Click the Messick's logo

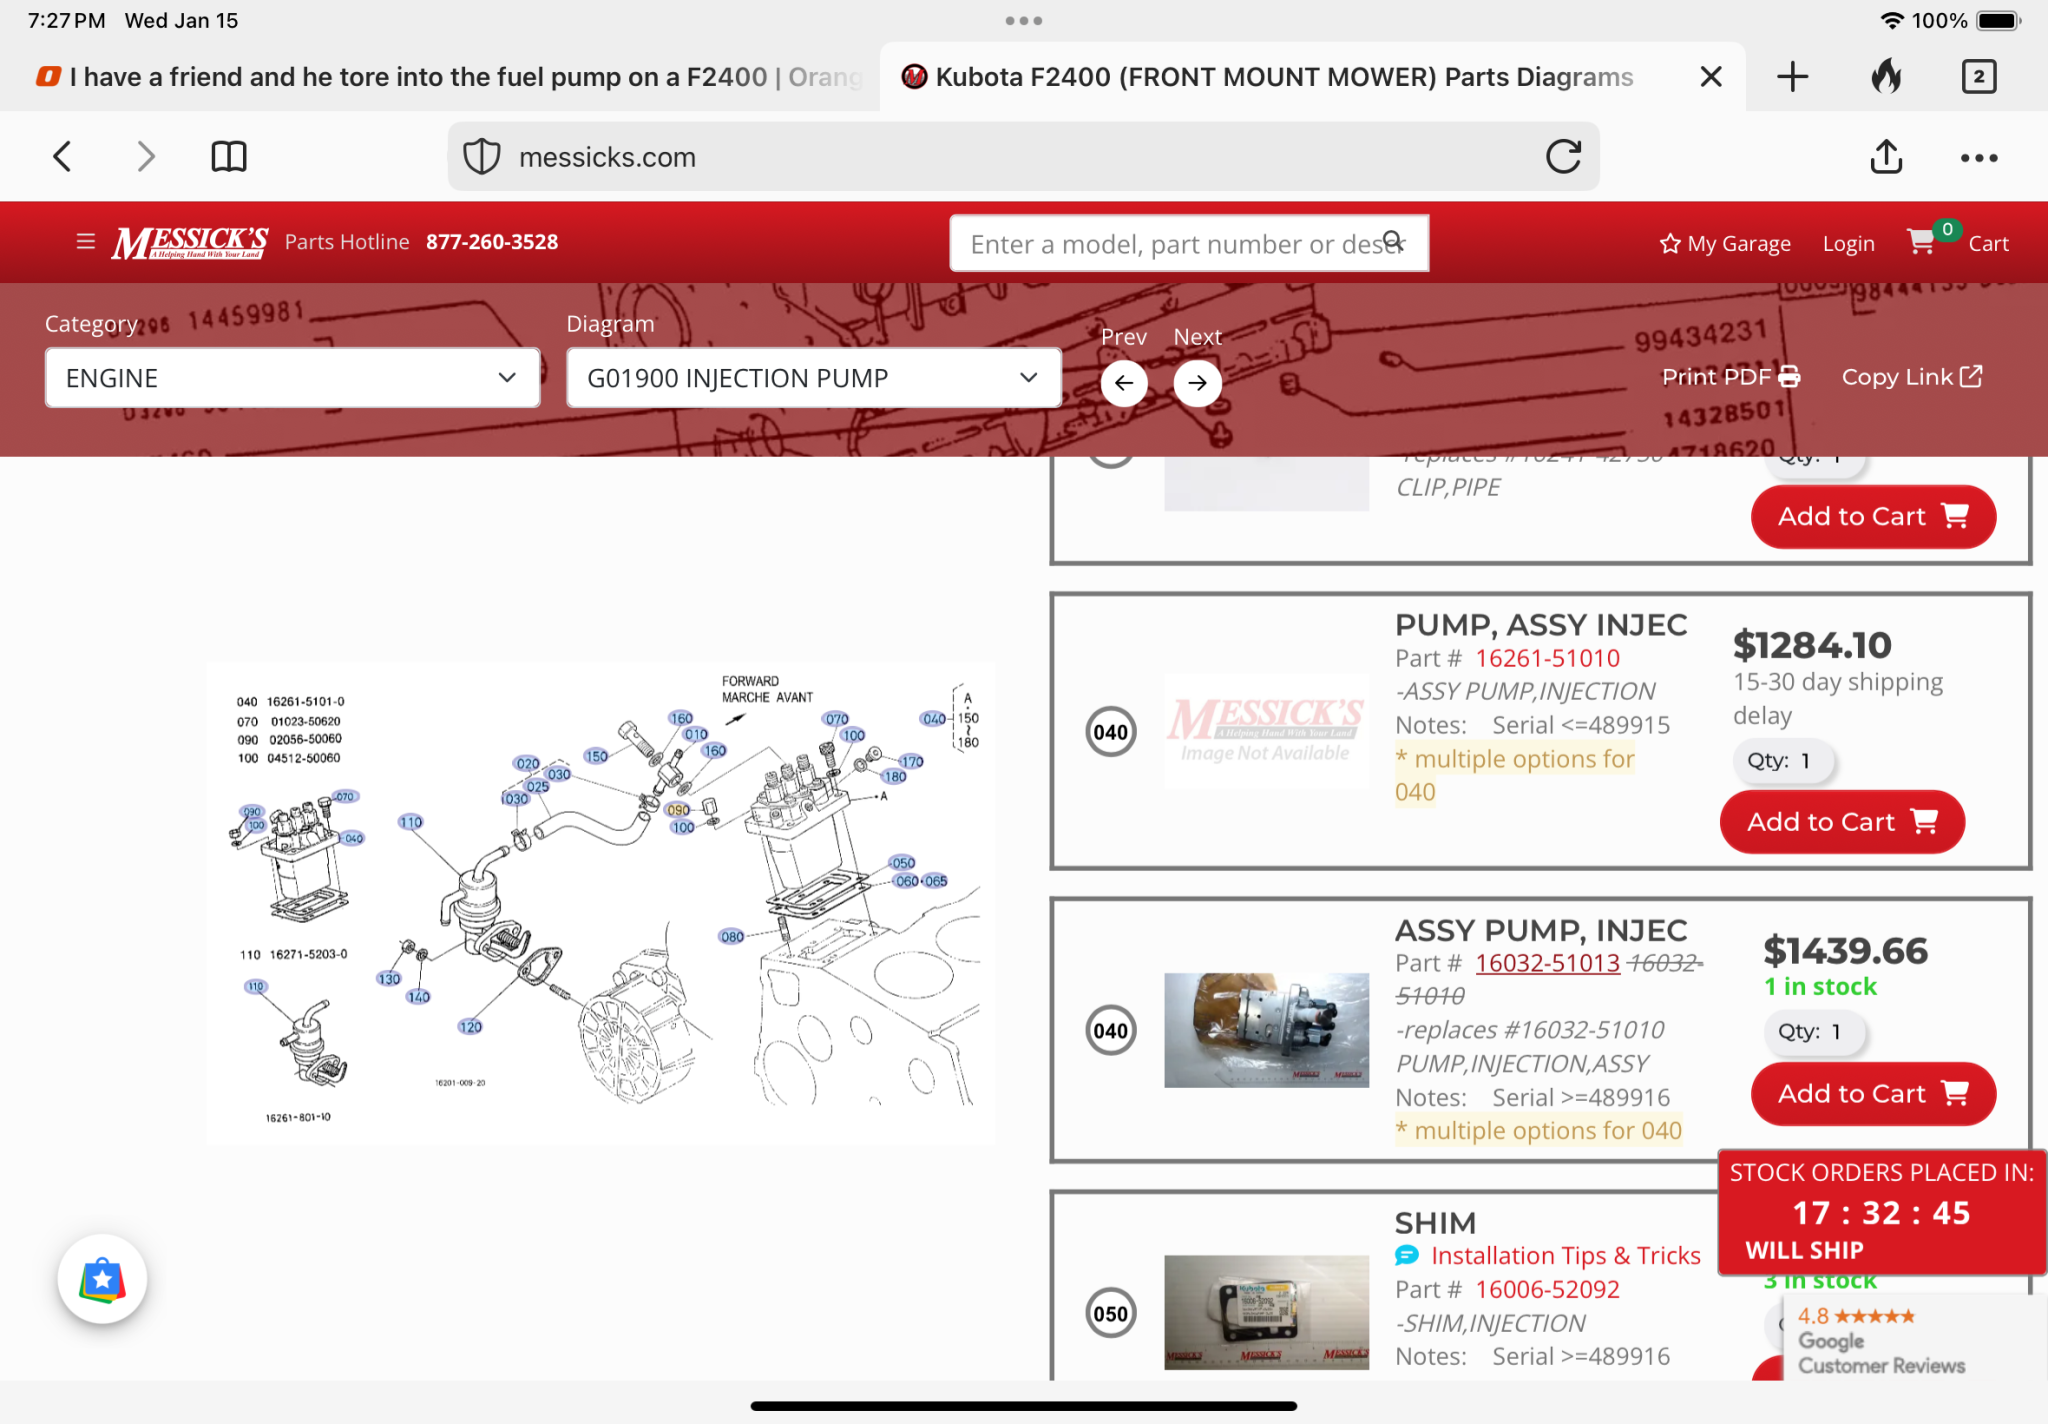pyautogui.click(x=190, y=242)
